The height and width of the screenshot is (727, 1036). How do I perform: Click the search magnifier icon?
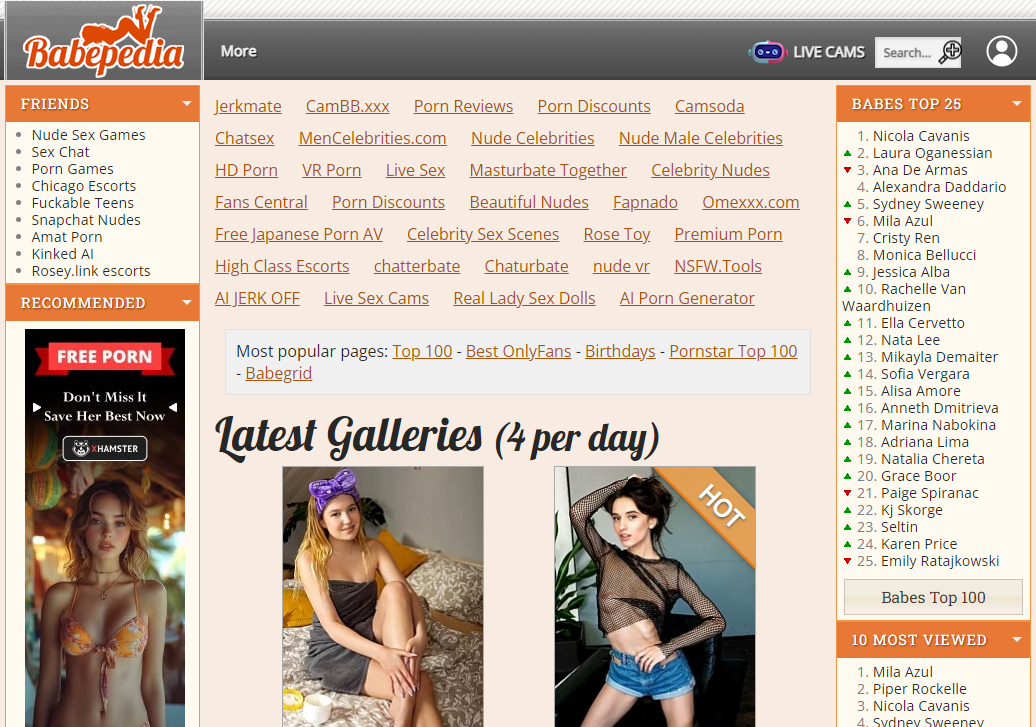click(x=950, y=52)
